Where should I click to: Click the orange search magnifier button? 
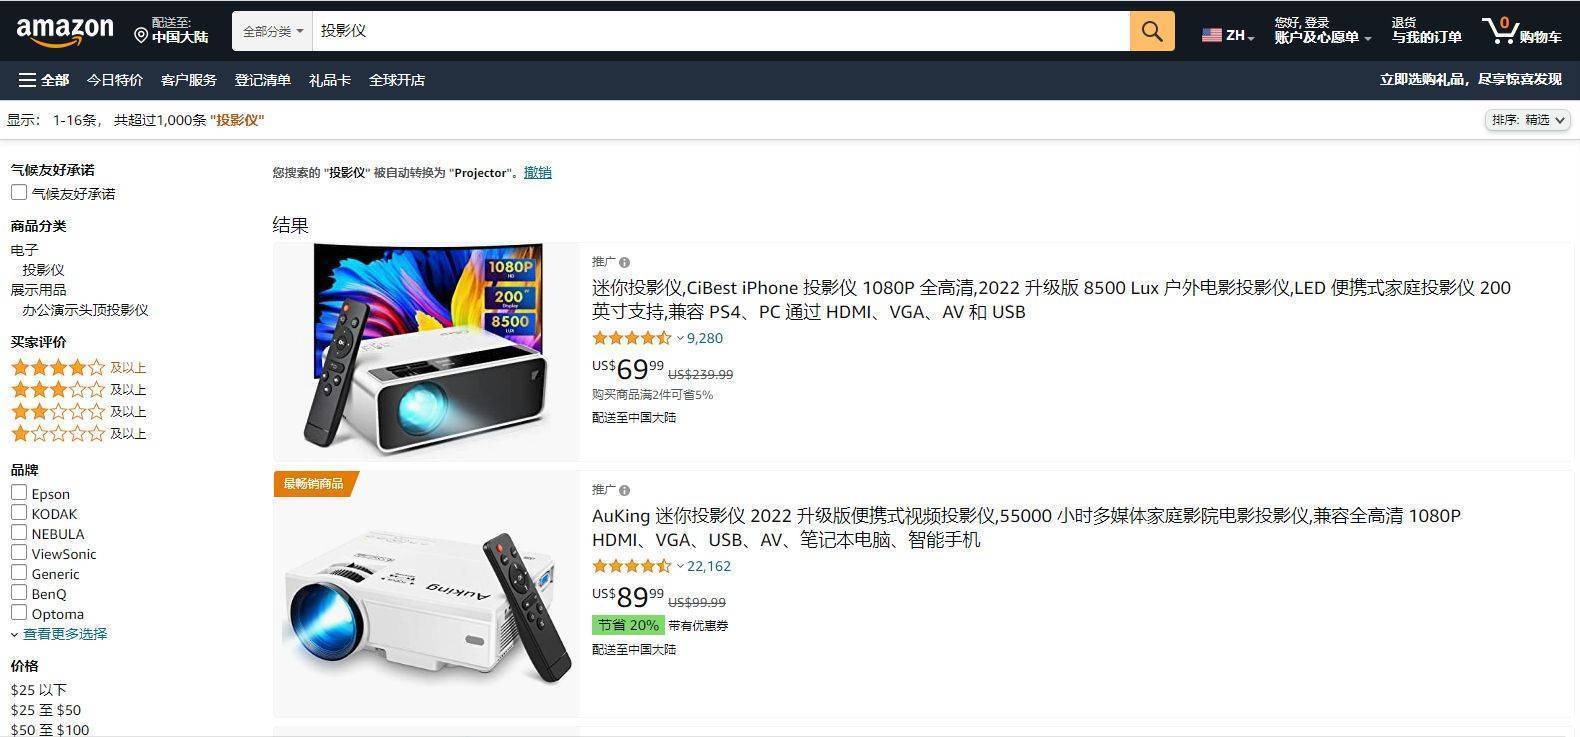(x=1152, y=31)
